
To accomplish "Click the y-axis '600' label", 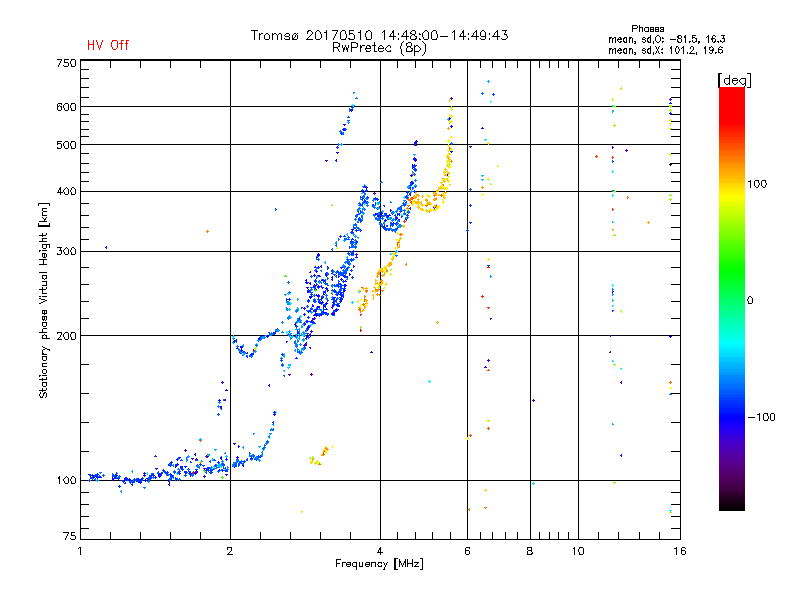I will point(66,107).
